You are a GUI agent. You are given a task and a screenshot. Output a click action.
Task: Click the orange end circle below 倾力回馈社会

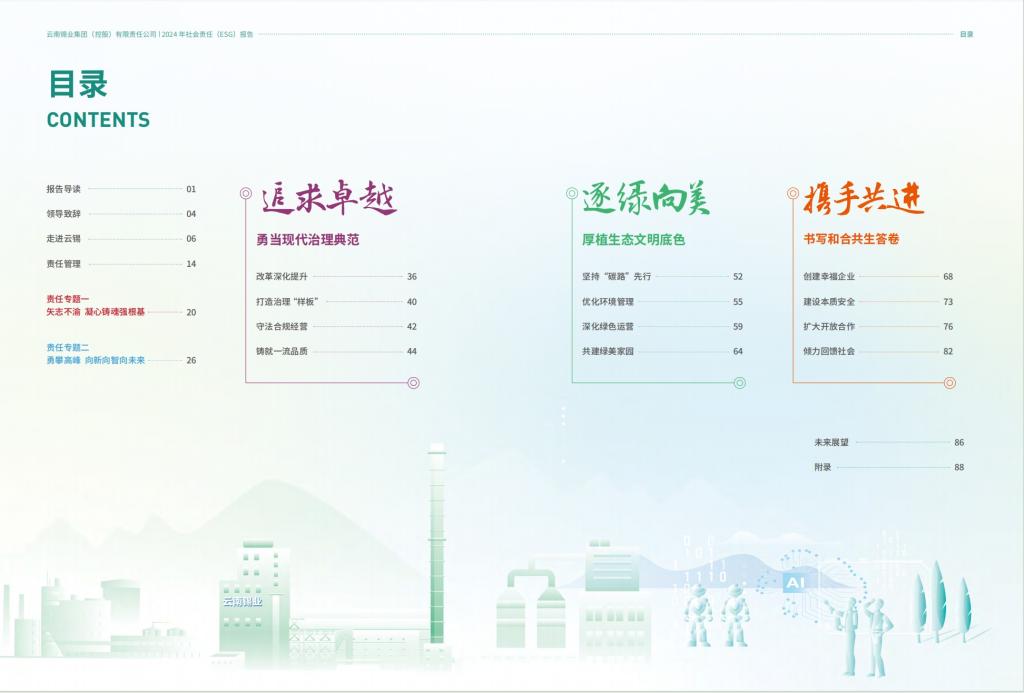click(950, 382)
